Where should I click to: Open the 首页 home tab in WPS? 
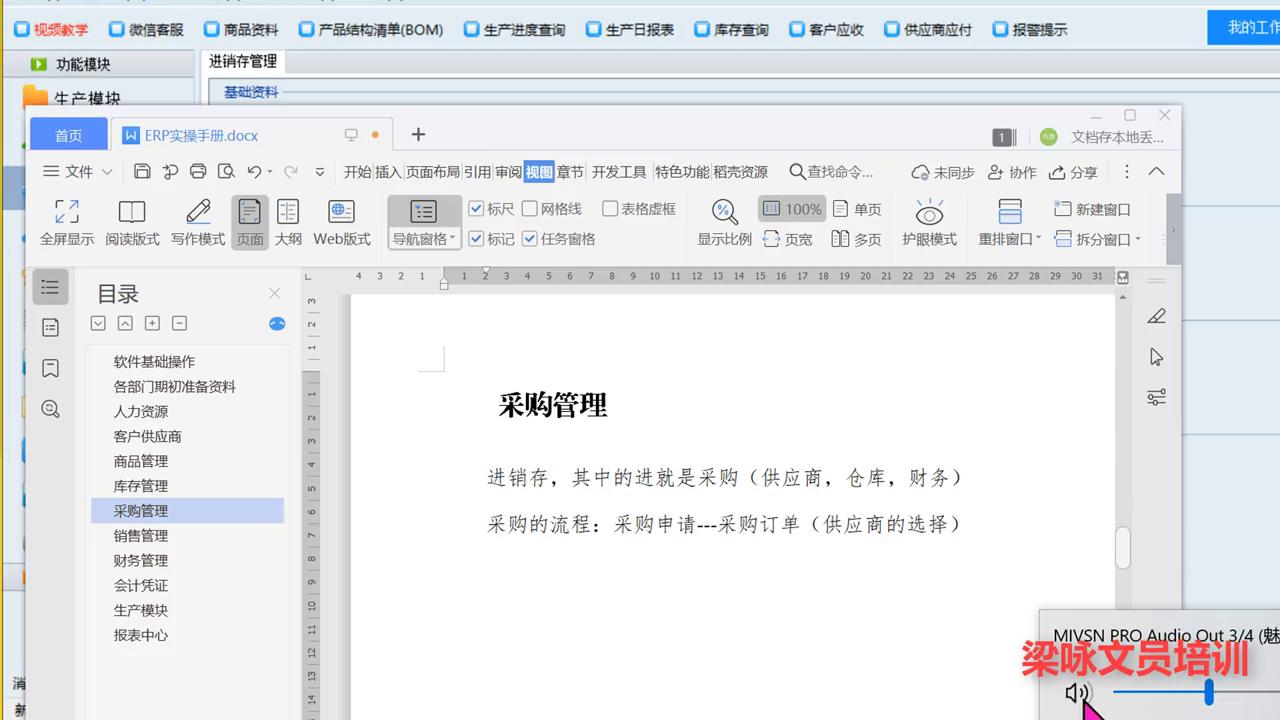tap(67, 133)
